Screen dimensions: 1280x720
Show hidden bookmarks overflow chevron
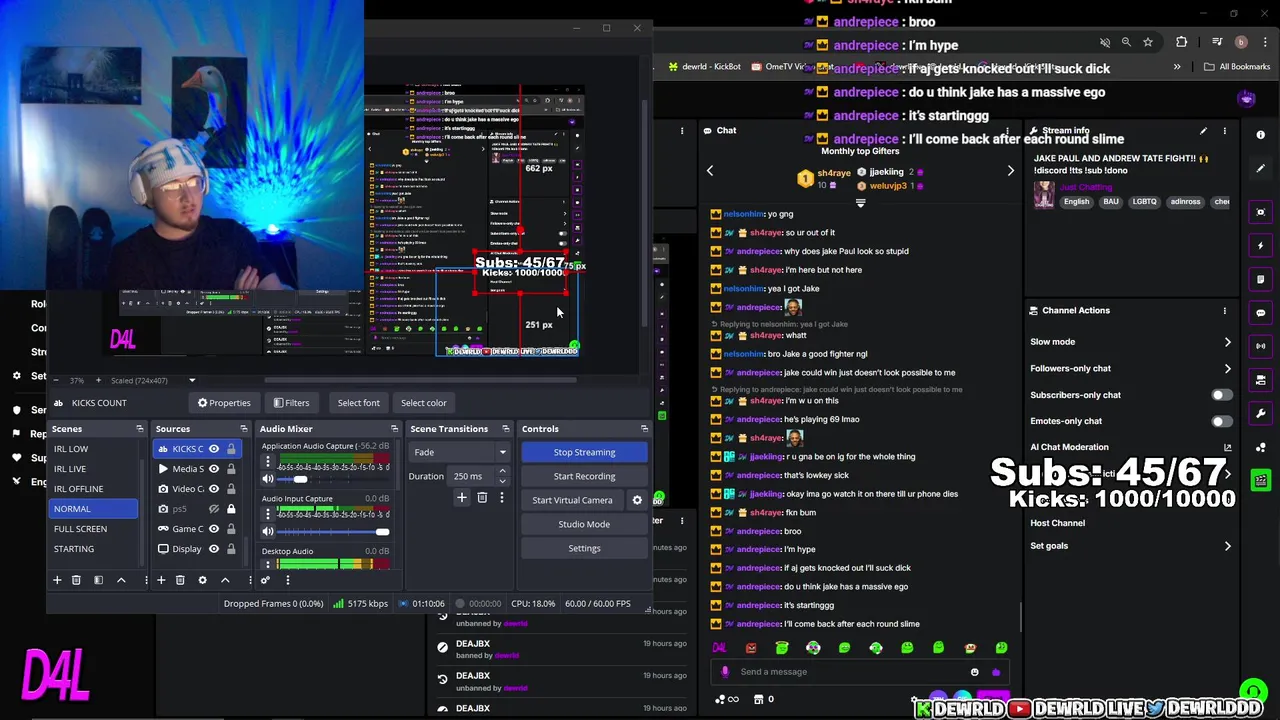point(1177,67)
